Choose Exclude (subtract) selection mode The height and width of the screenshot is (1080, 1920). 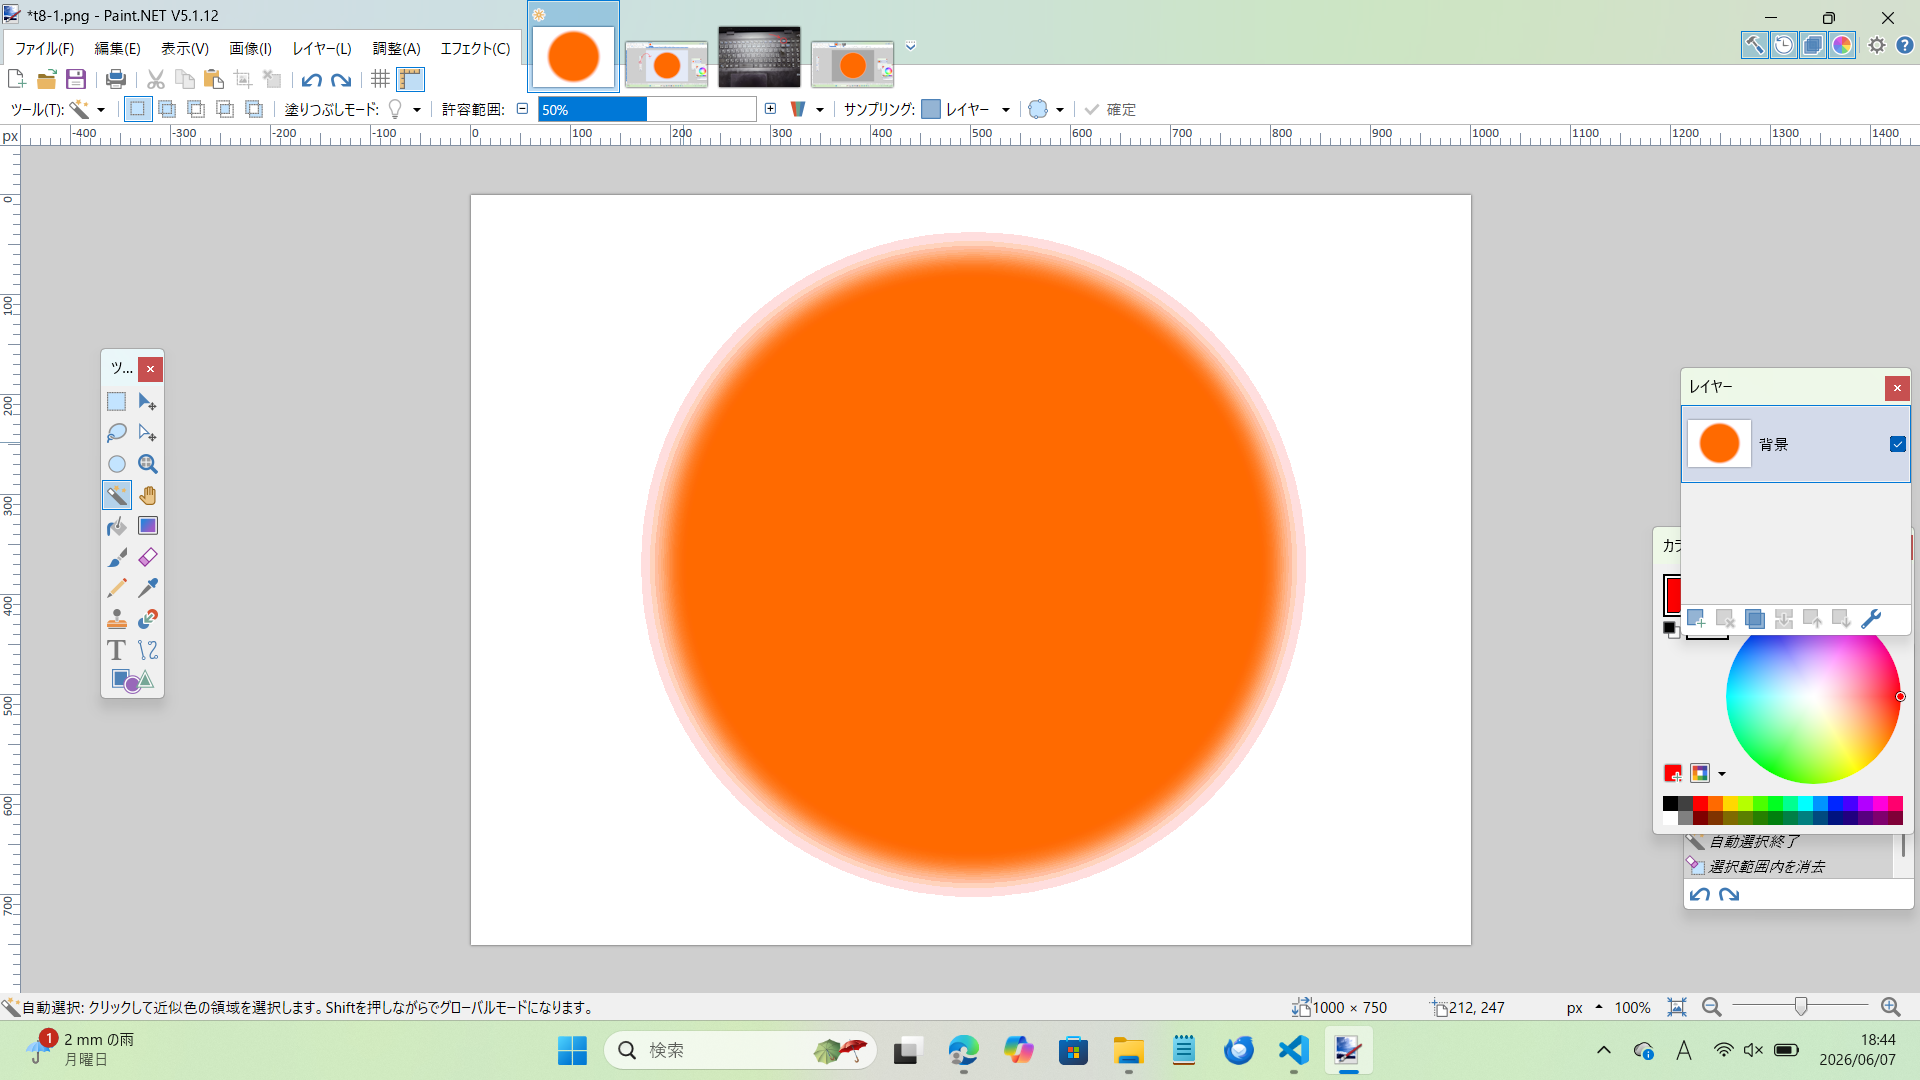tap(196, 109)
